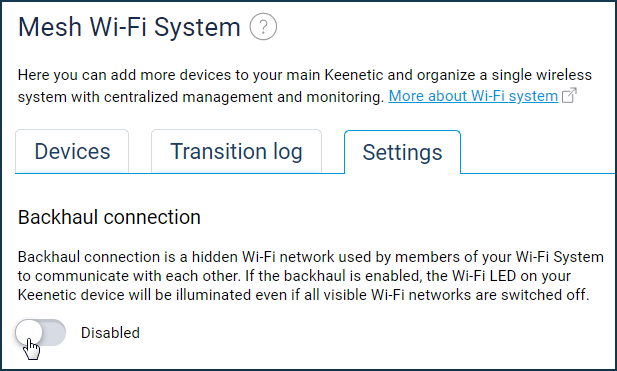This screenshot has height=371, width=617.
Task: Click the Backhaul connection section heading
Action: click(x=109, y=217)
